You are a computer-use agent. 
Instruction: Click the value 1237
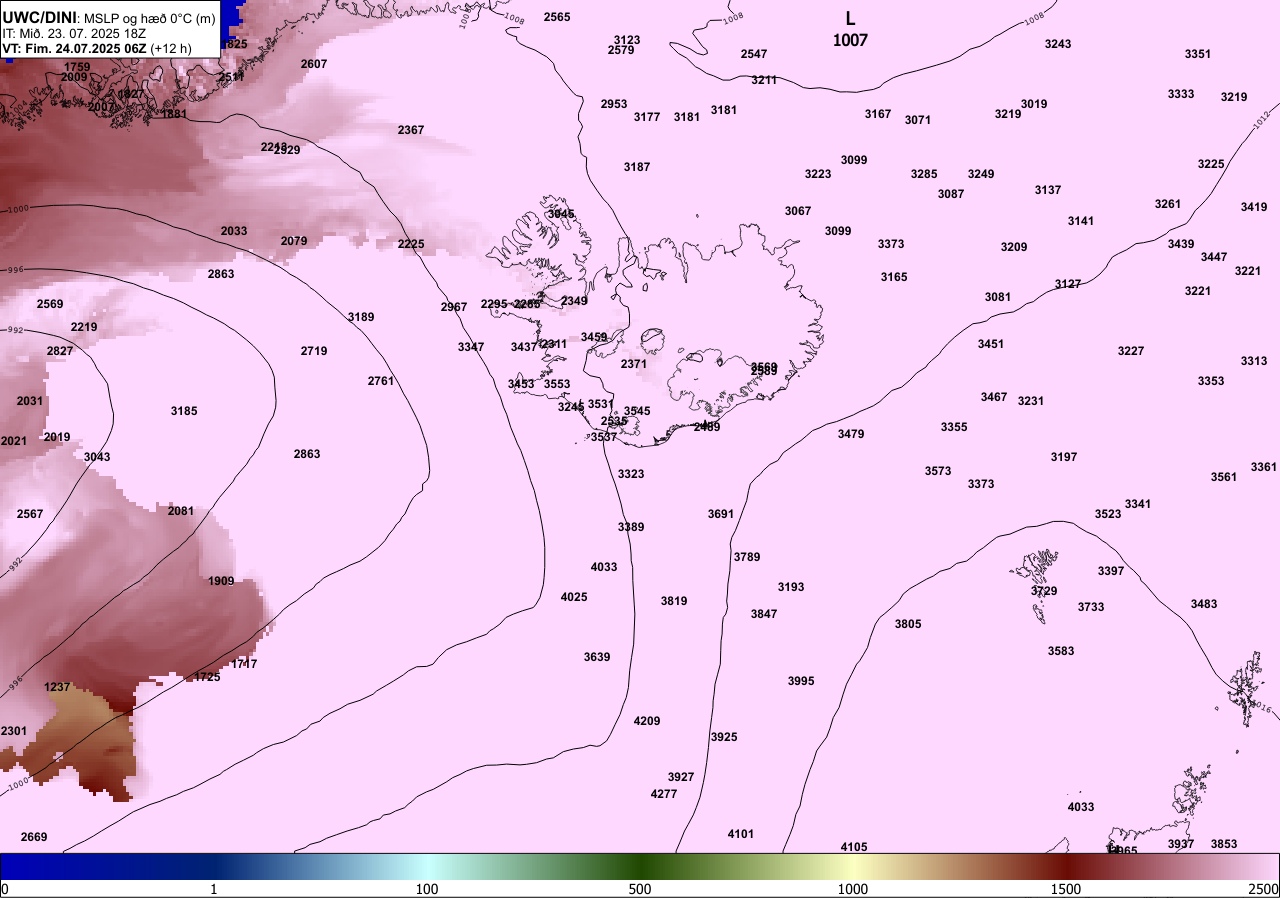pyautogui.click(x=58, y=687)
